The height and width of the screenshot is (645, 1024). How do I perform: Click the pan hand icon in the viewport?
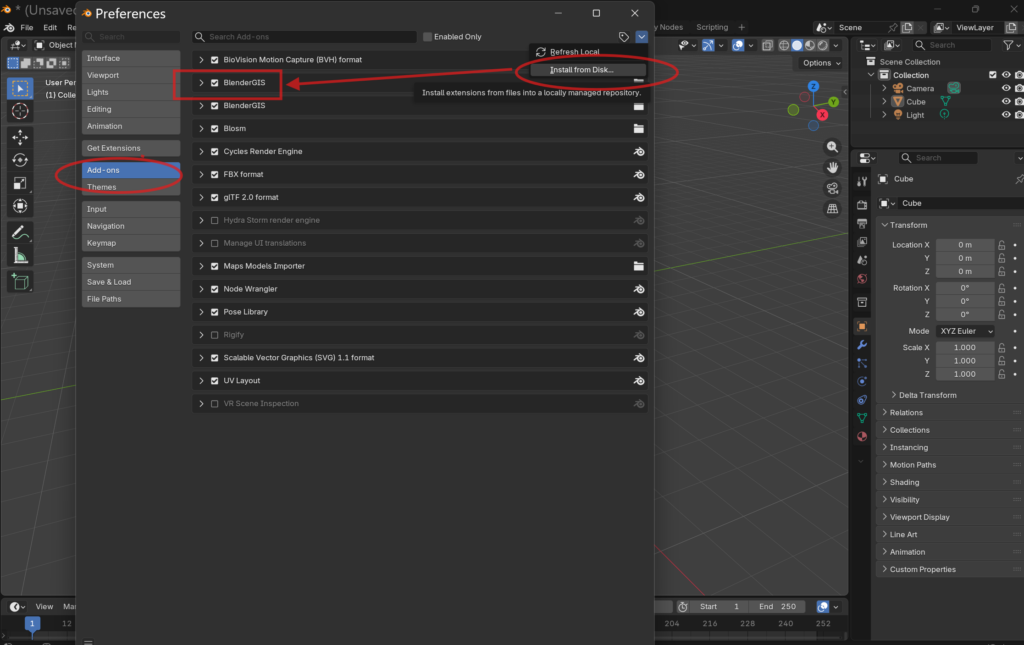(832, 168)
